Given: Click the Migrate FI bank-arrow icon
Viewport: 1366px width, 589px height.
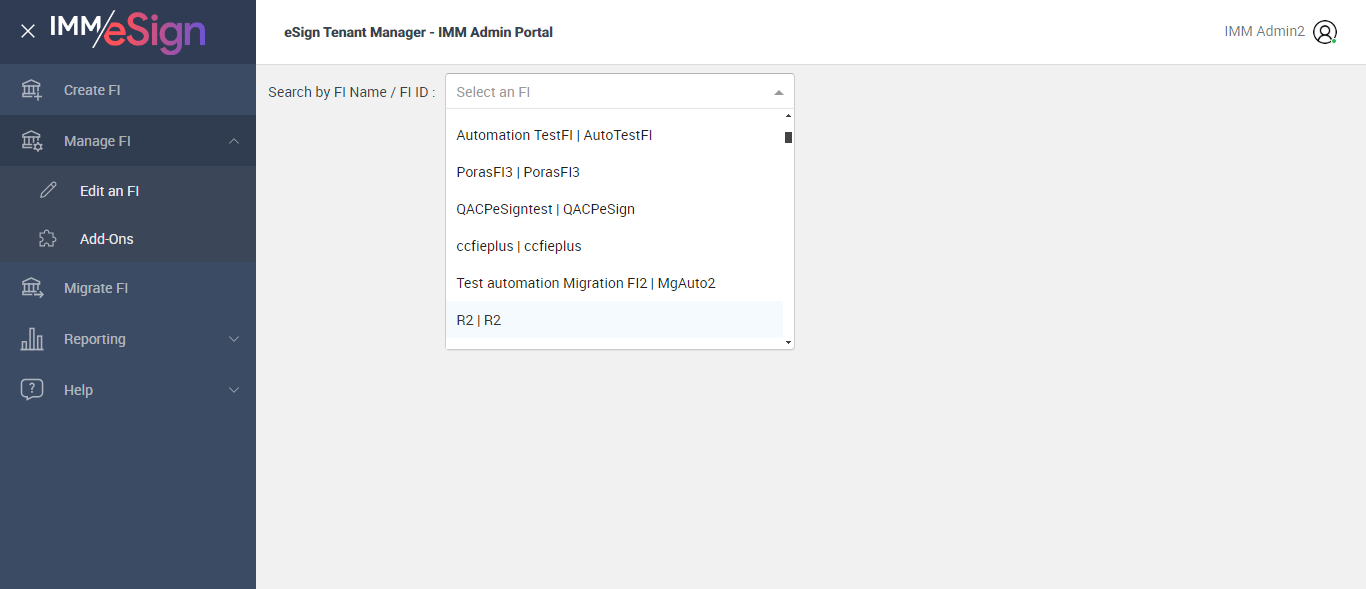Looking at the screenshot, I should 32,288.
